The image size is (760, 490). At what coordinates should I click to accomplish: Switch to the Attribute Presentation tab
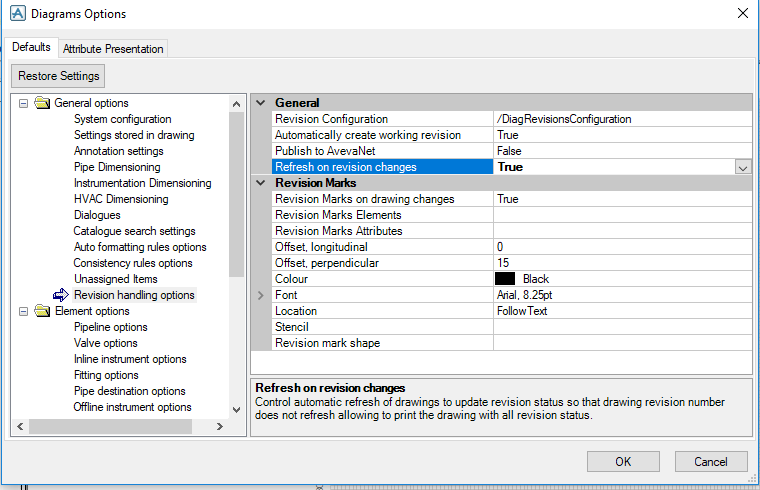click(x=113, y=48)
